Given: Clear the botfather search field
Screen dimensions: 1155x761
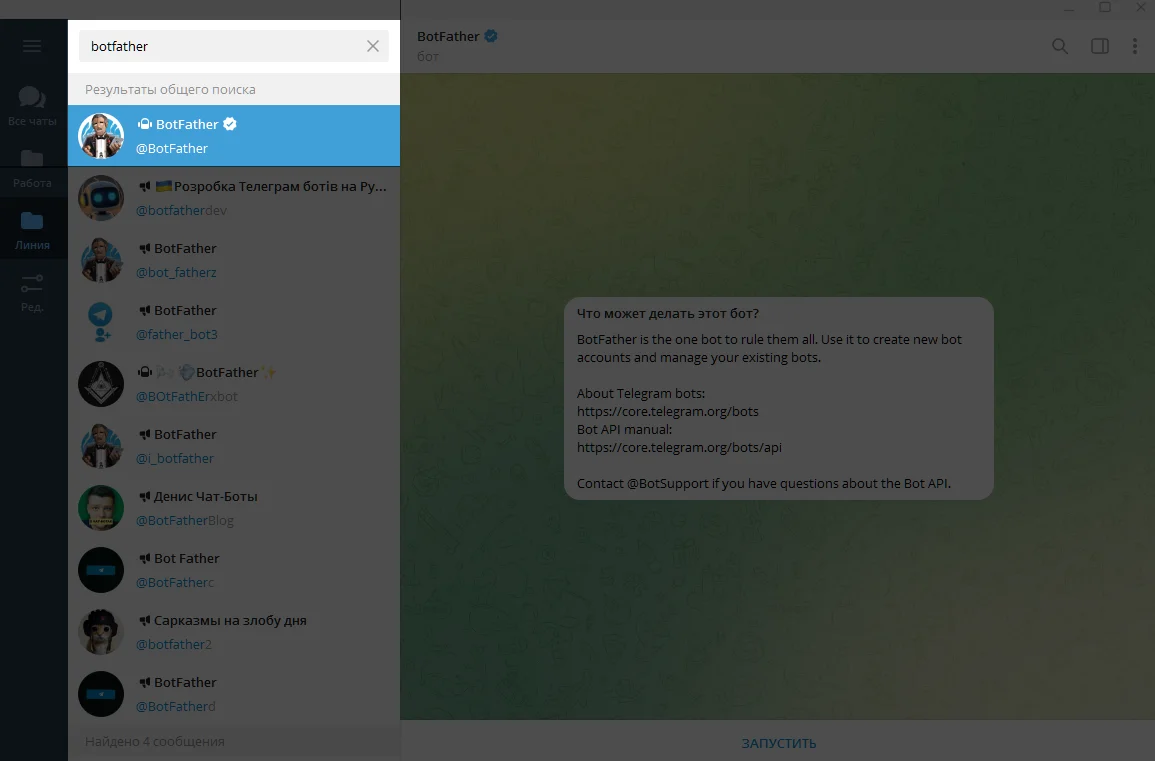Looking at the screenshot, I should [373, 46].
